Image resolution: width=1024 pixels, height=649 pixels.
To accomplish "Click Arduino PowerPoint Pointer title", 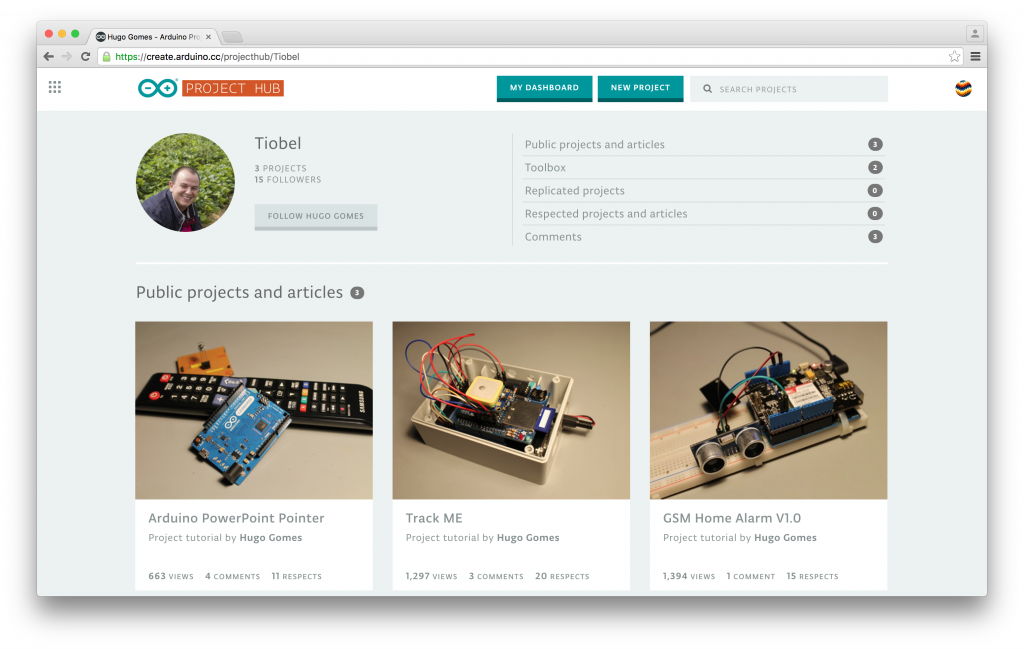I will pyautogui.click(x=236, y=518).
